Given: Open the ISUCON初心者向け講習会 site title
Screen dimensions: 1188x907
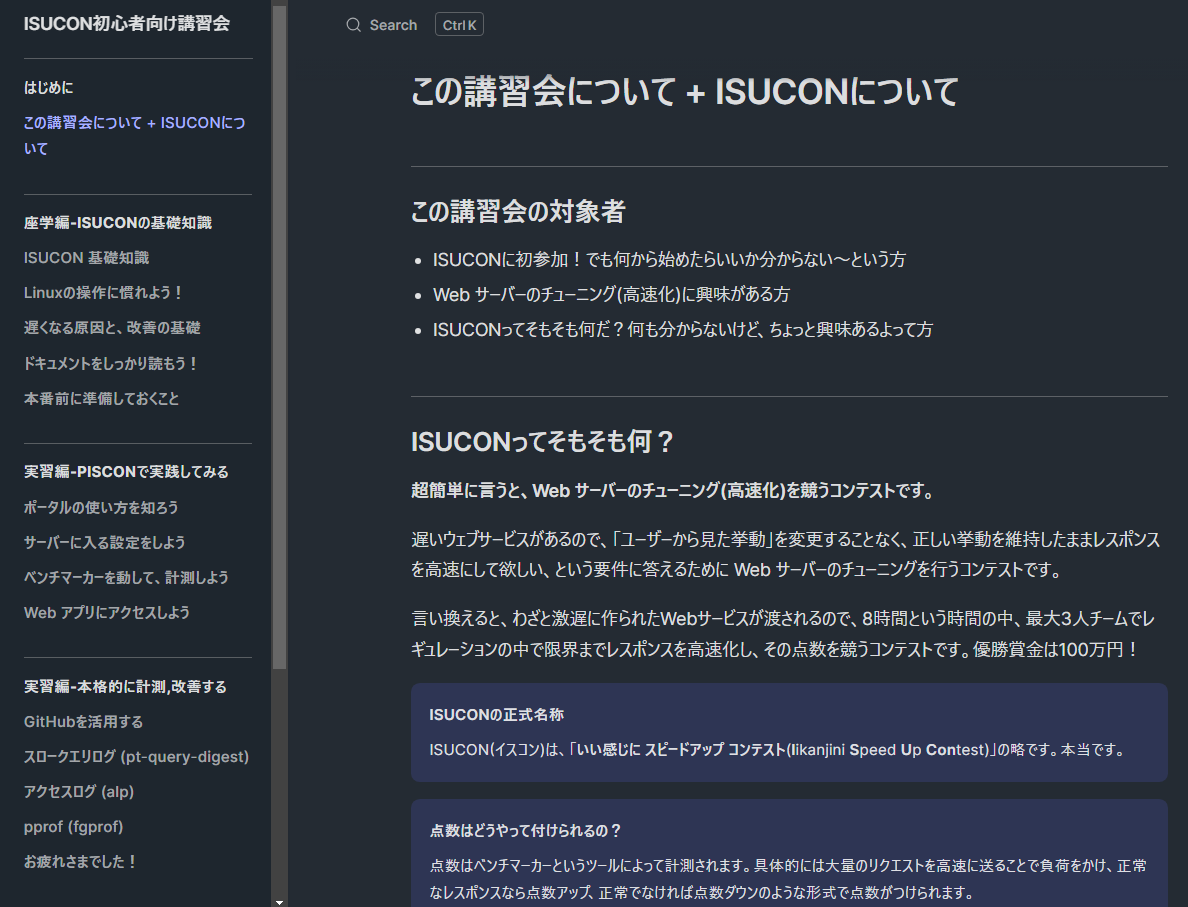Looking at the screenshot, I should click(x=127, y=23).
